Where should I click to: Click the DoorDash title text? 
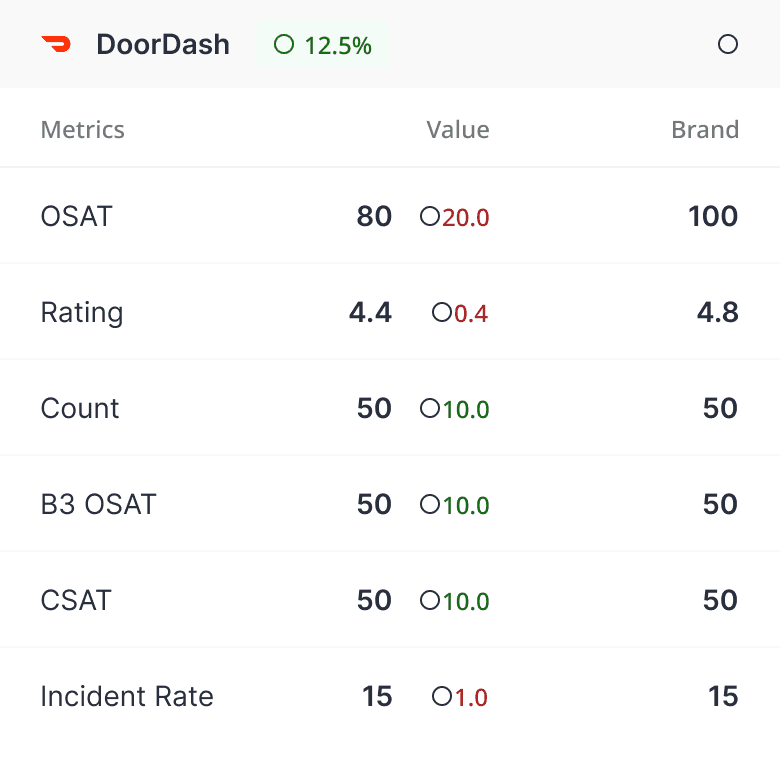click(163, 45)
